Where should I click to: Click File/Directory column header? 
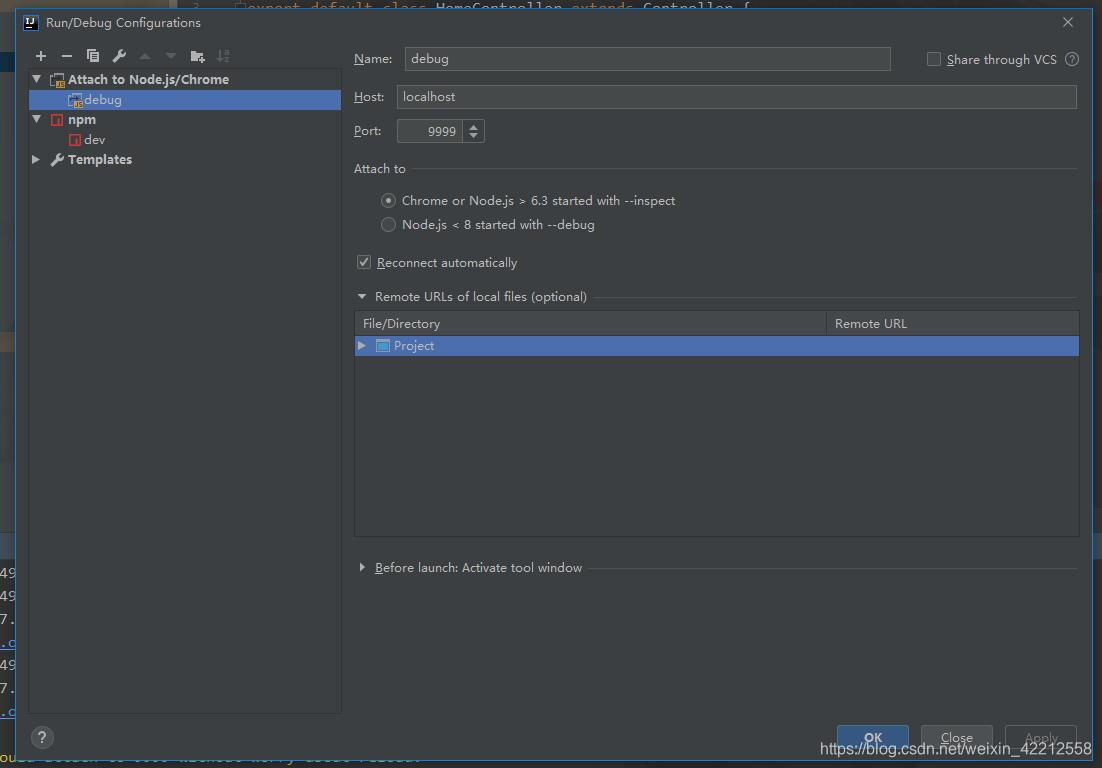590,323
